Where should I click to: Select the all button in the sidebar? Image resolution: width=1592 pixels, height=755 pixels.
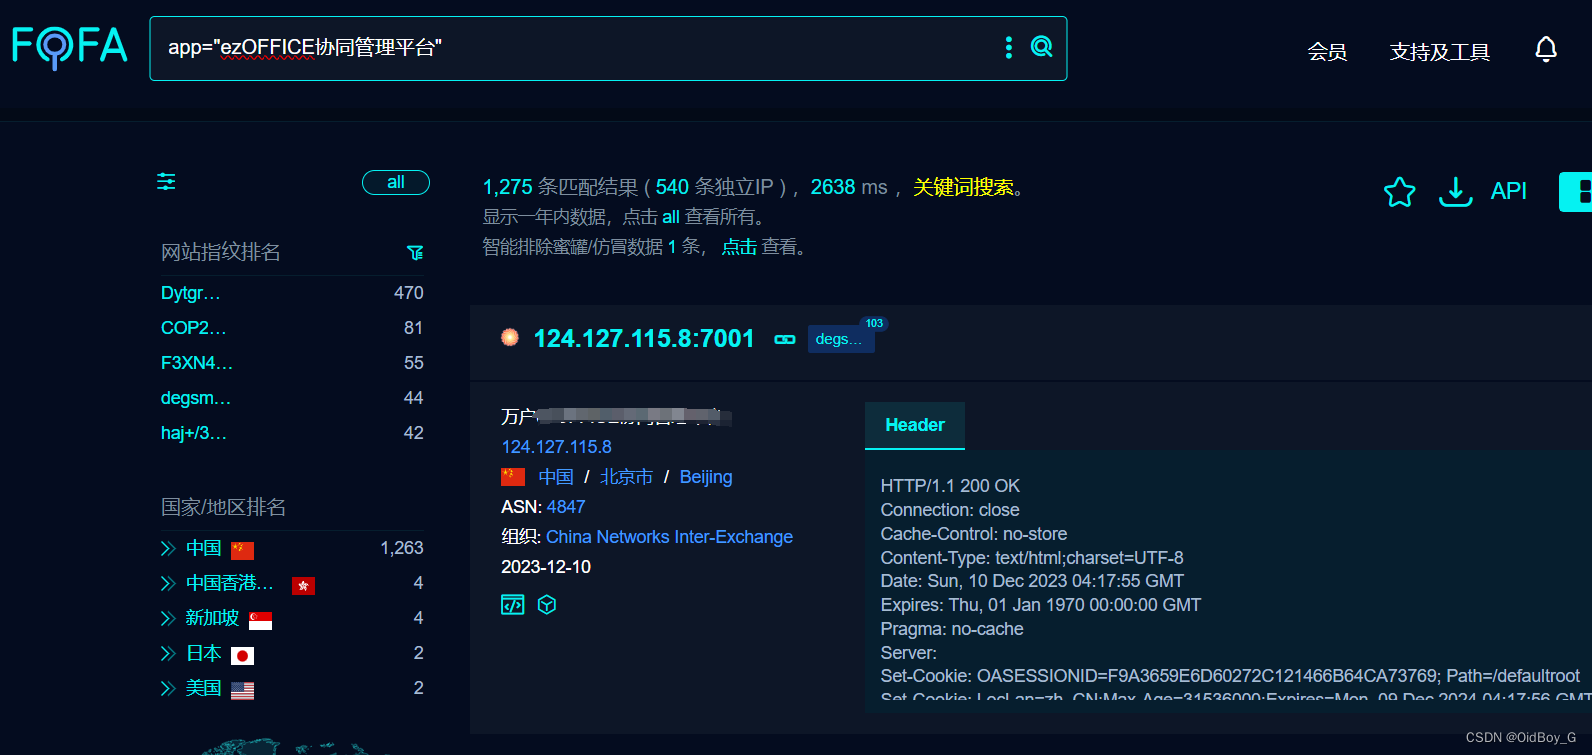[x=396, y=182]
